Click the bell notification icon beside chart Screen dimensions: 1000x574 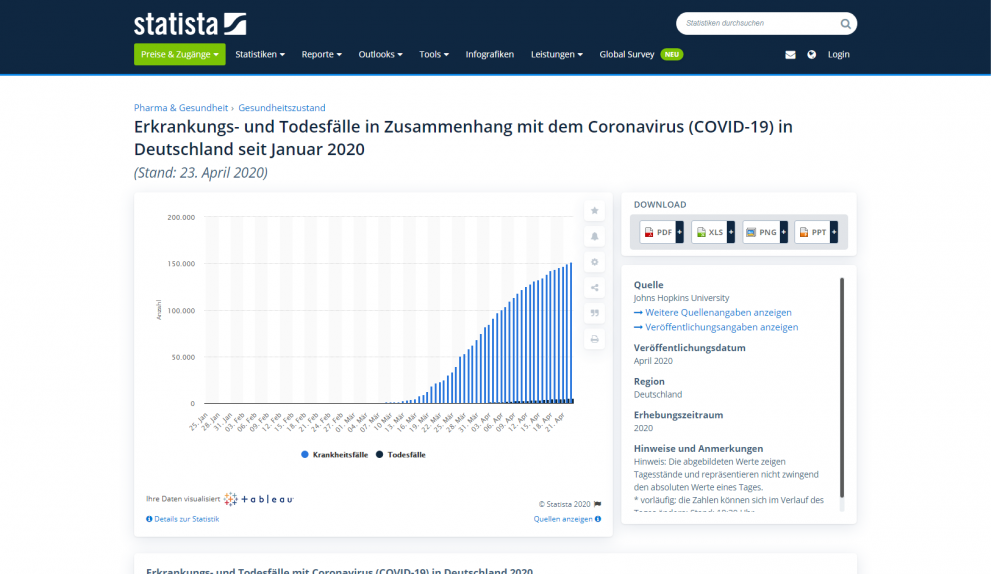(595, 237)
